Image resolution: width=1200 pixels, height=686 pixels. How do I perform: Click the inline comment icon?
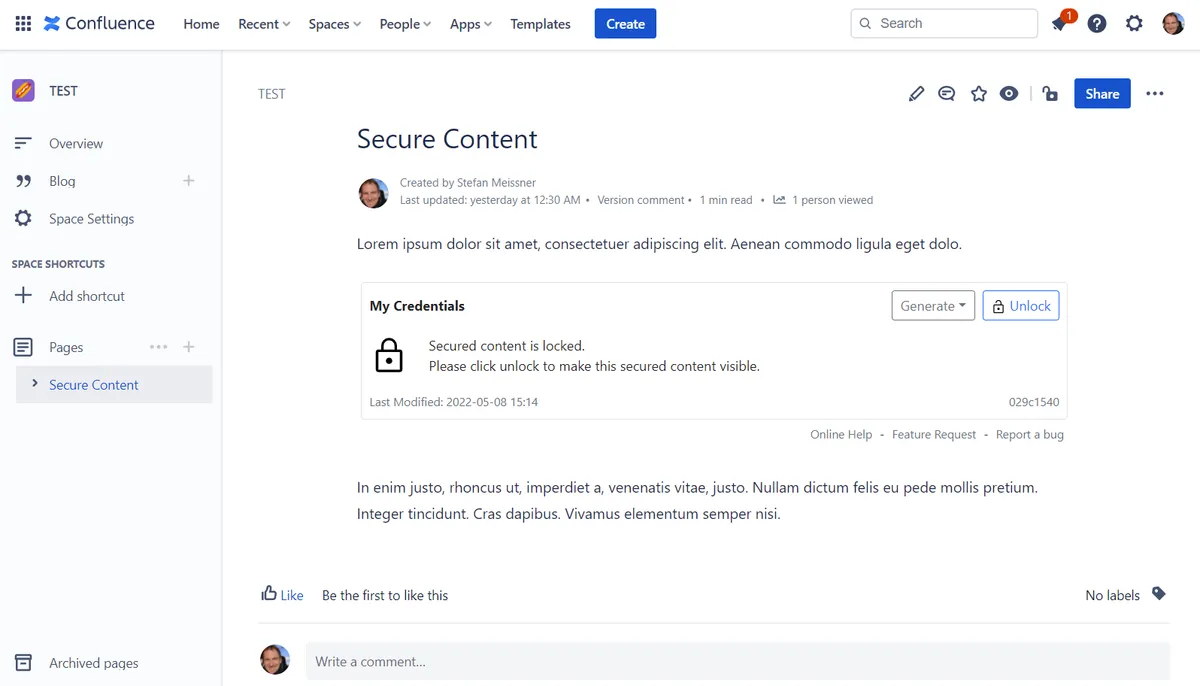click(x=946, y=94)
